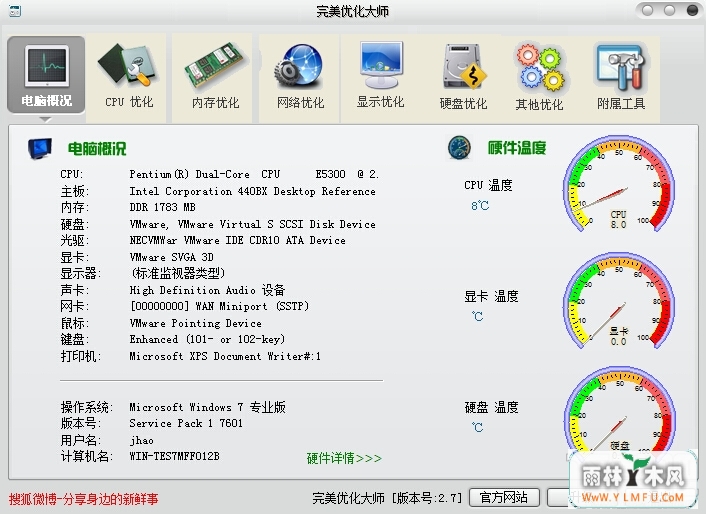Click the blue monitor icon beside 电脑概况 heading
The image size is (706, 514).
click(x=40, y=149)
